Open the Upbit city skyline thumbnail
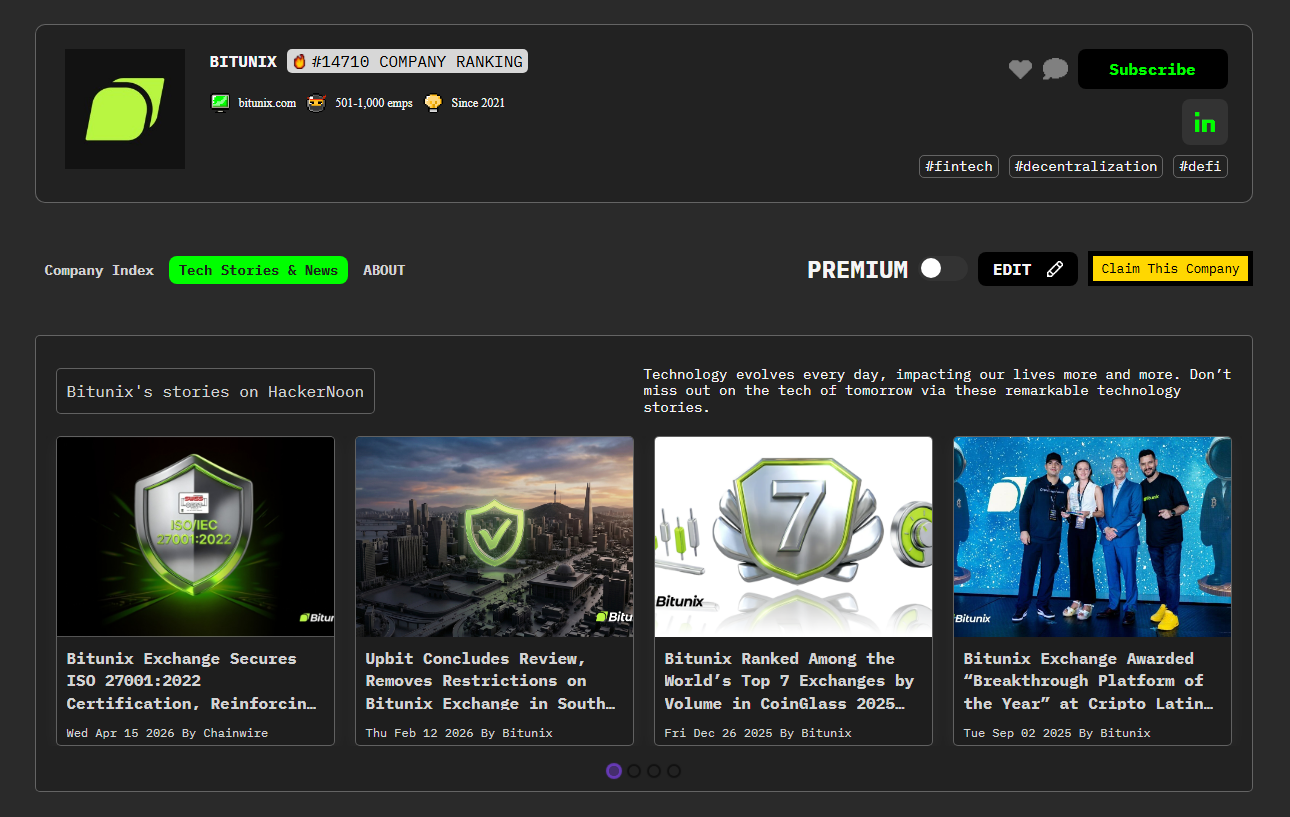Viewport: 1290px width, 817px height. point(494,537)
